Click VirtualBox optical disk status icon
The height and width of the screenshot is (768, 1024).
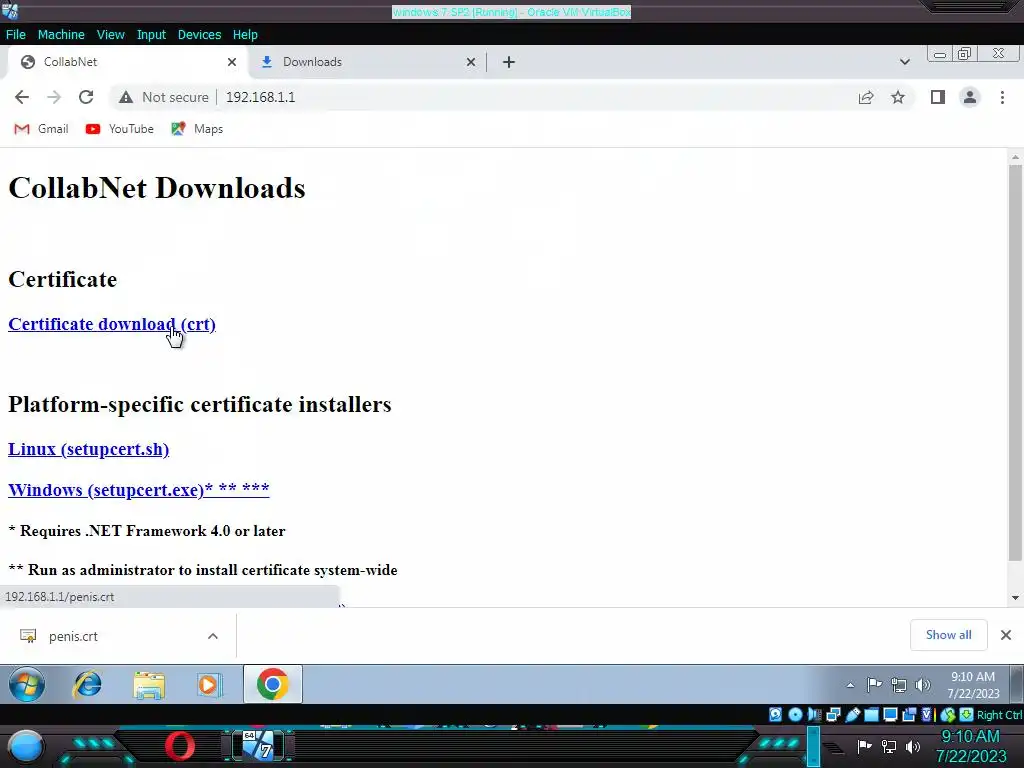pos(795,714)
